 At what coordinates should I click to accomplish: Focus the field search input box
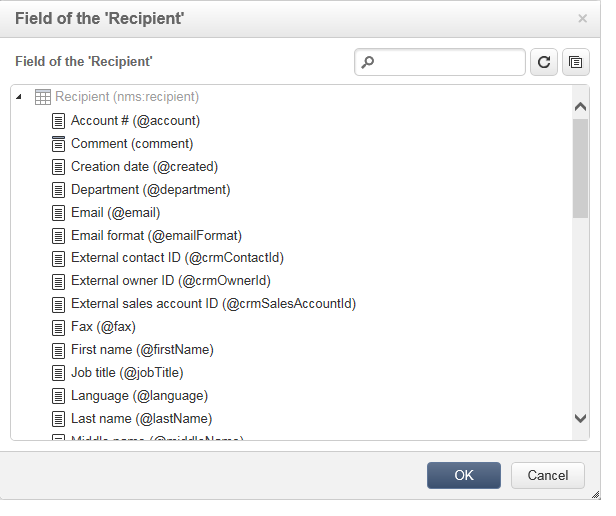tap(440, 62)
